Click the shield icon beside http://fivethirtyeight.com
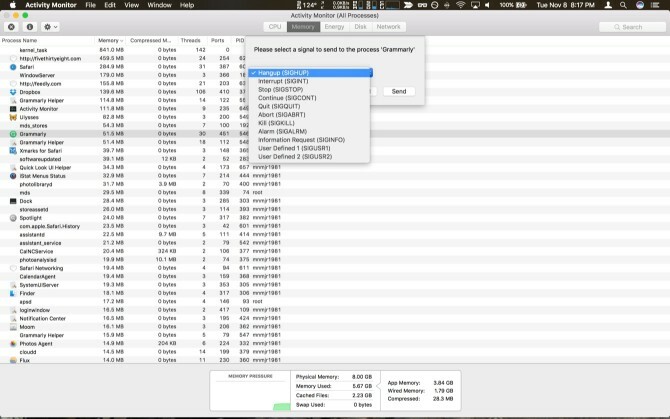Screen dimensions: 670x419 pyautogui.click(x=13, y=59)
